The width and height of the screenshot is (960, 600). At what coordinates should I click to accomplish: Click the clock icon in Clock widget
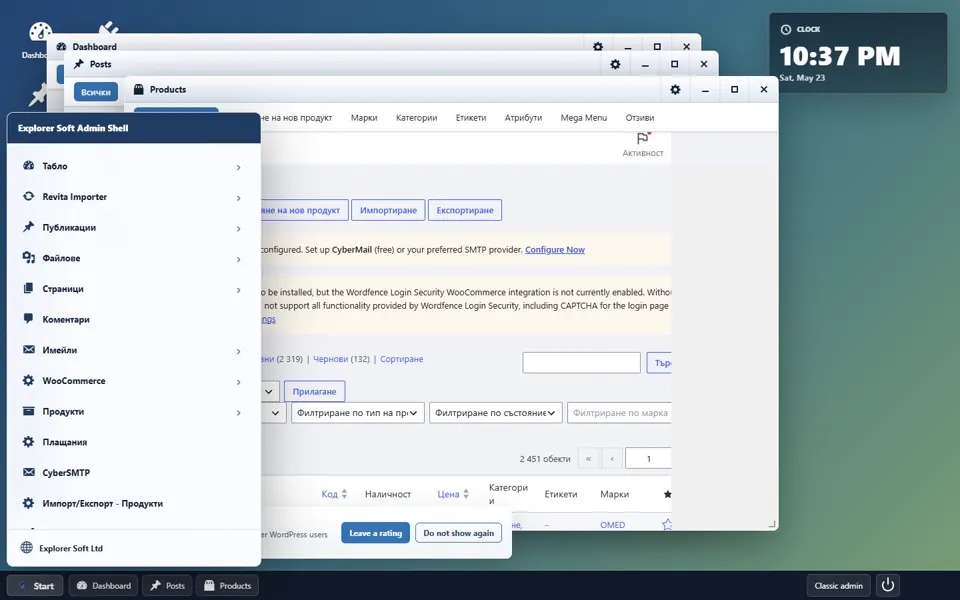[x=786, y=29]
